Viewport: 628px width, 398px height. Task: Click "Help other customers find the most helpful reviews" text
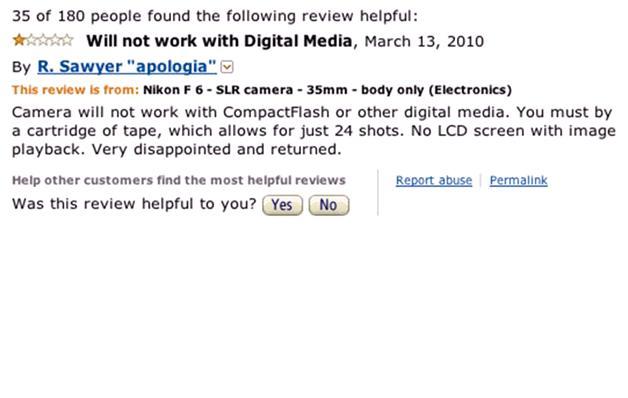coord(179,180)
